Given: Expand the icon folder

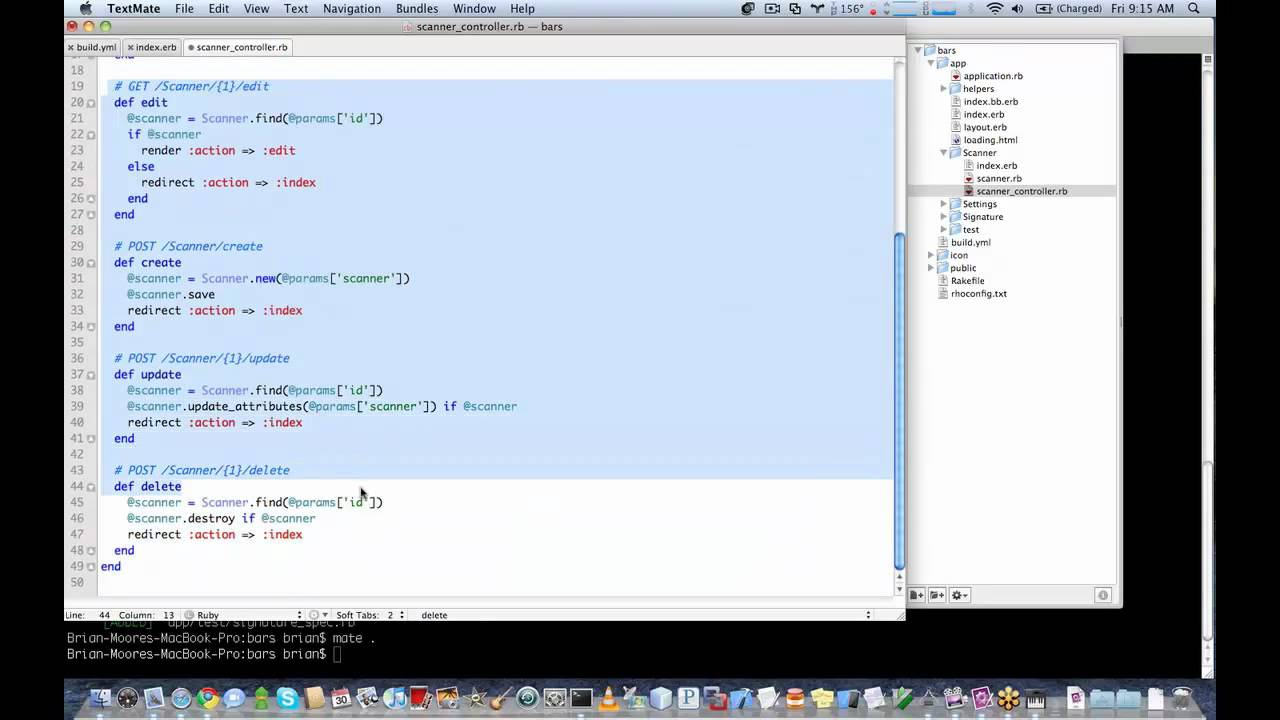Looking at the screenshot, I should 931,255.
